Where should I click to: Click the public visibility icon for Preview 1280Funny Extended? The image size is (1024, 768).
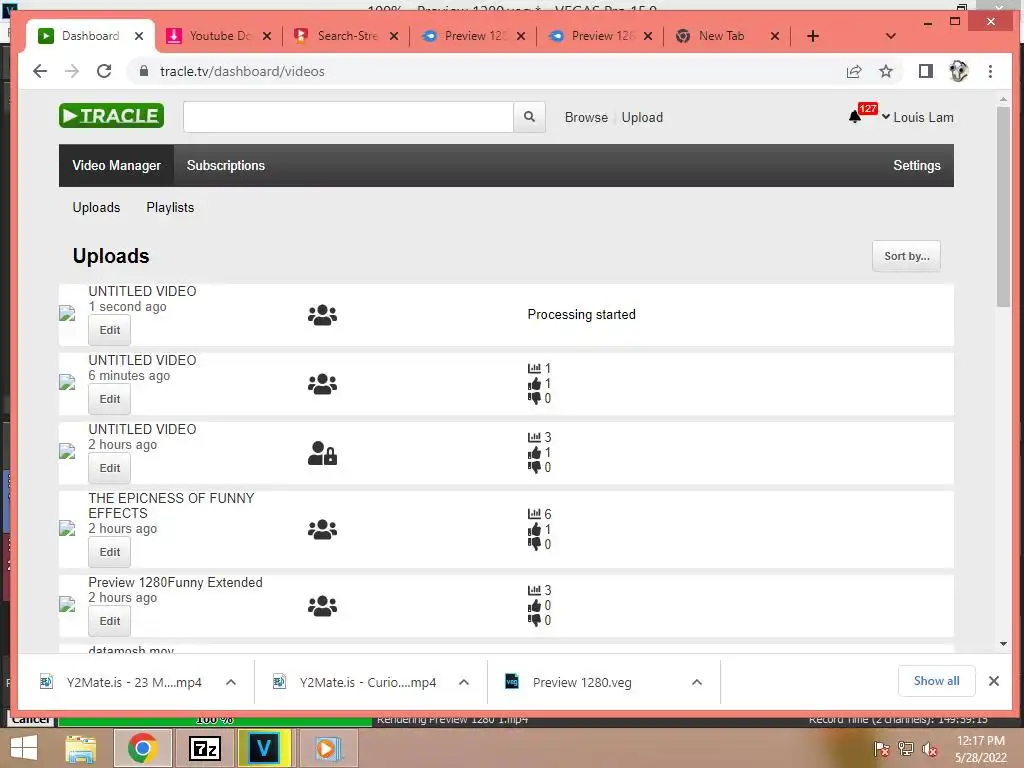click(x=322, y=606)
